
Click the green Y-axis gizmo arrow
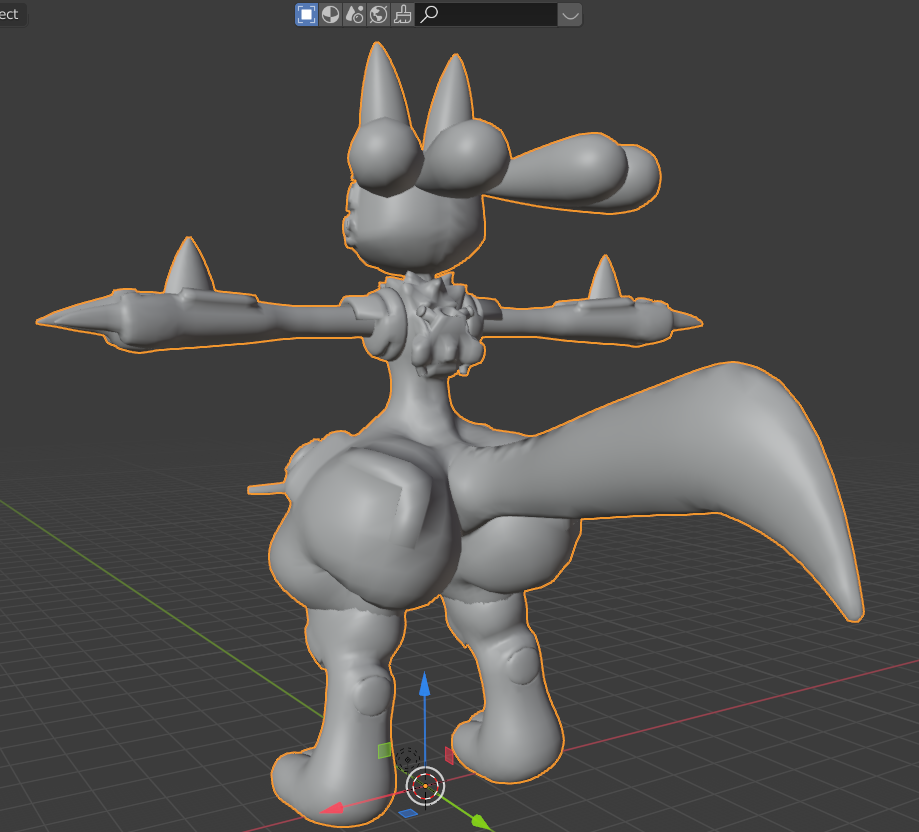click(x=481, y=821)
